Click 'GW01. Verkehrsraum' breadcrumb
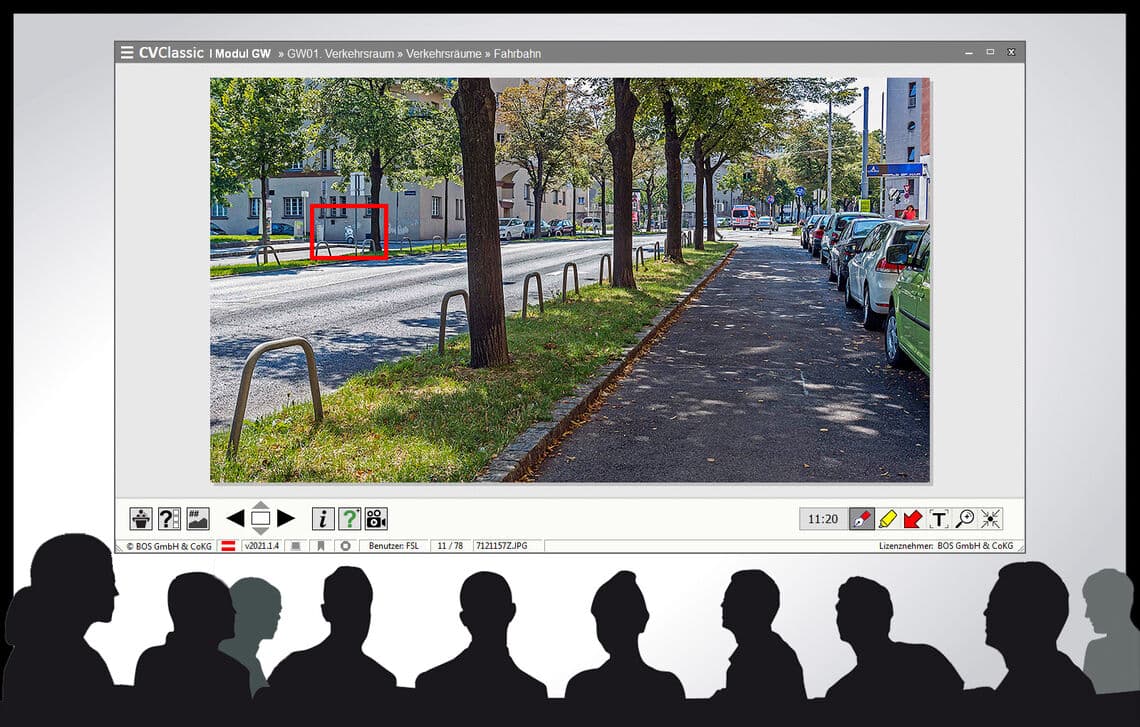Viewport: 1140px width, 727px height. 340,54
